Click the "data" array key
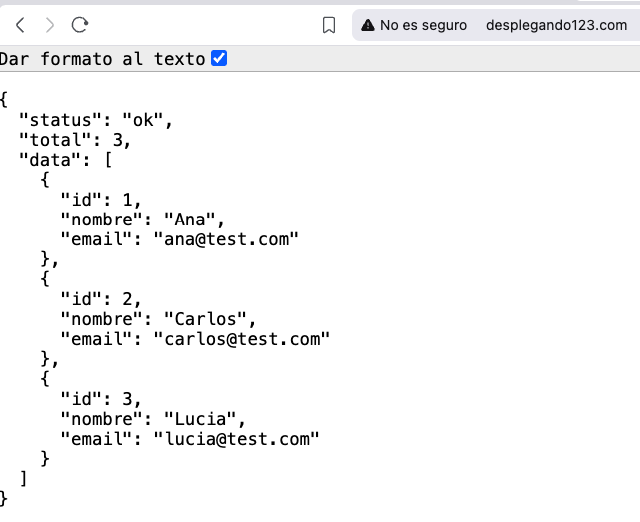The image size is (640, 522). tap(50, 160)
